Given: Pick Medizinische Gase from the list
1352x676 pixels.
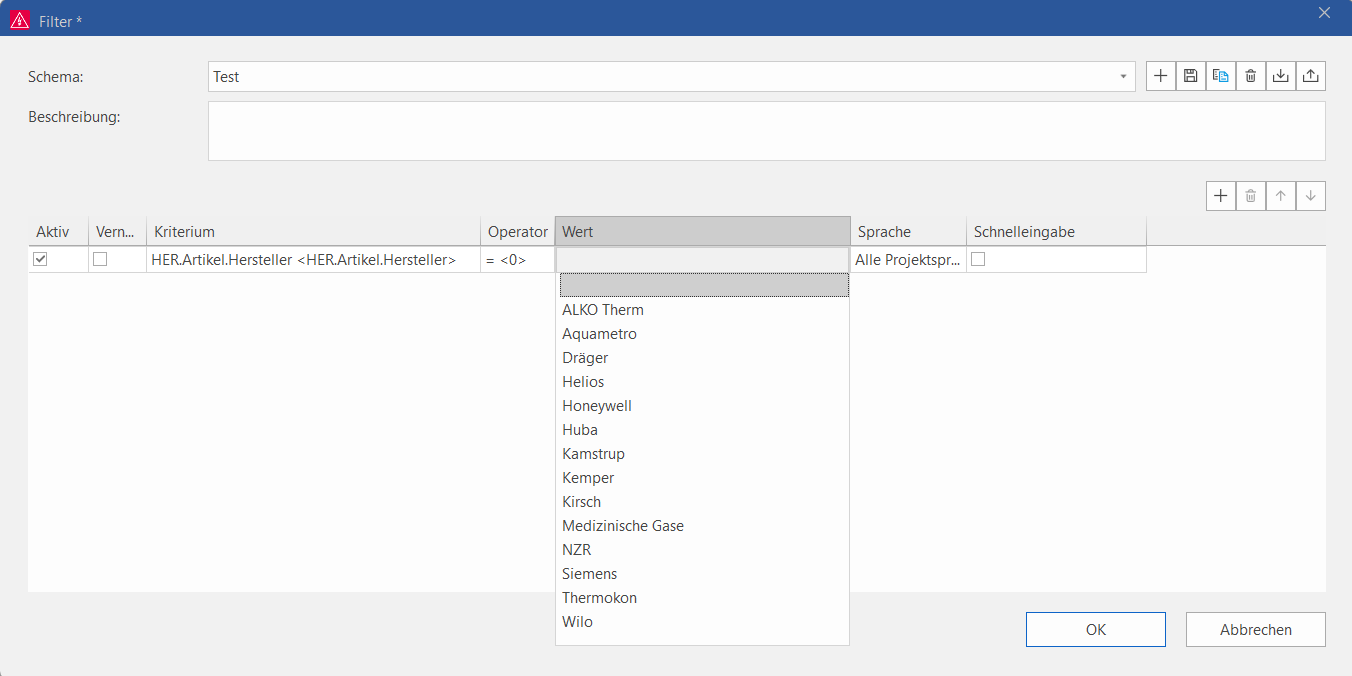Looking at the screenshot, I should (x=623, y=526).
